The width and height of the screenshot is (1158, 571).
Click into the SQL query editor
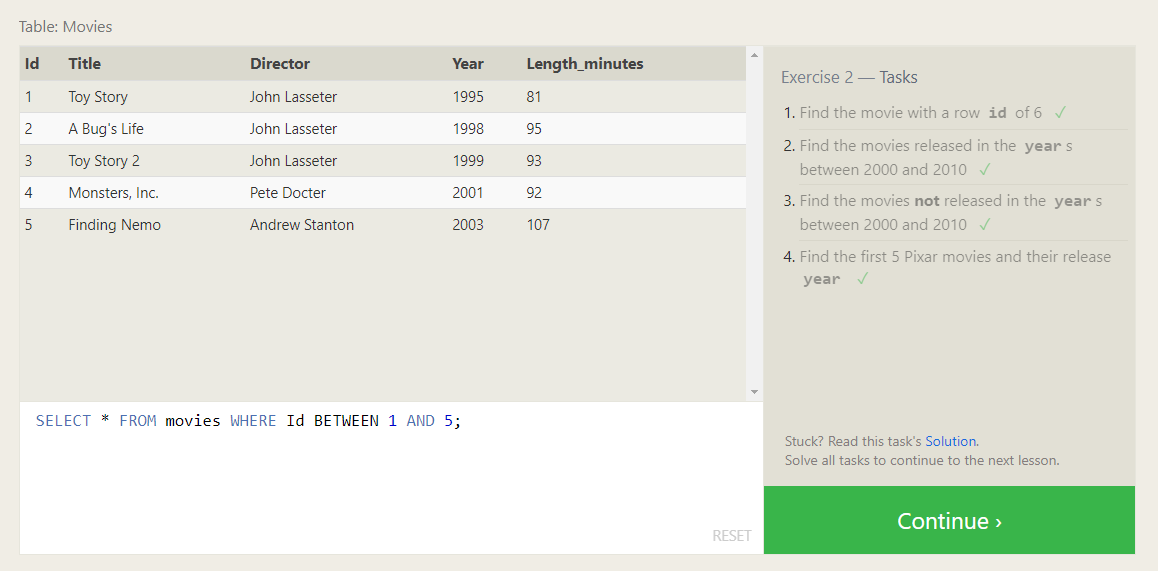391,477
